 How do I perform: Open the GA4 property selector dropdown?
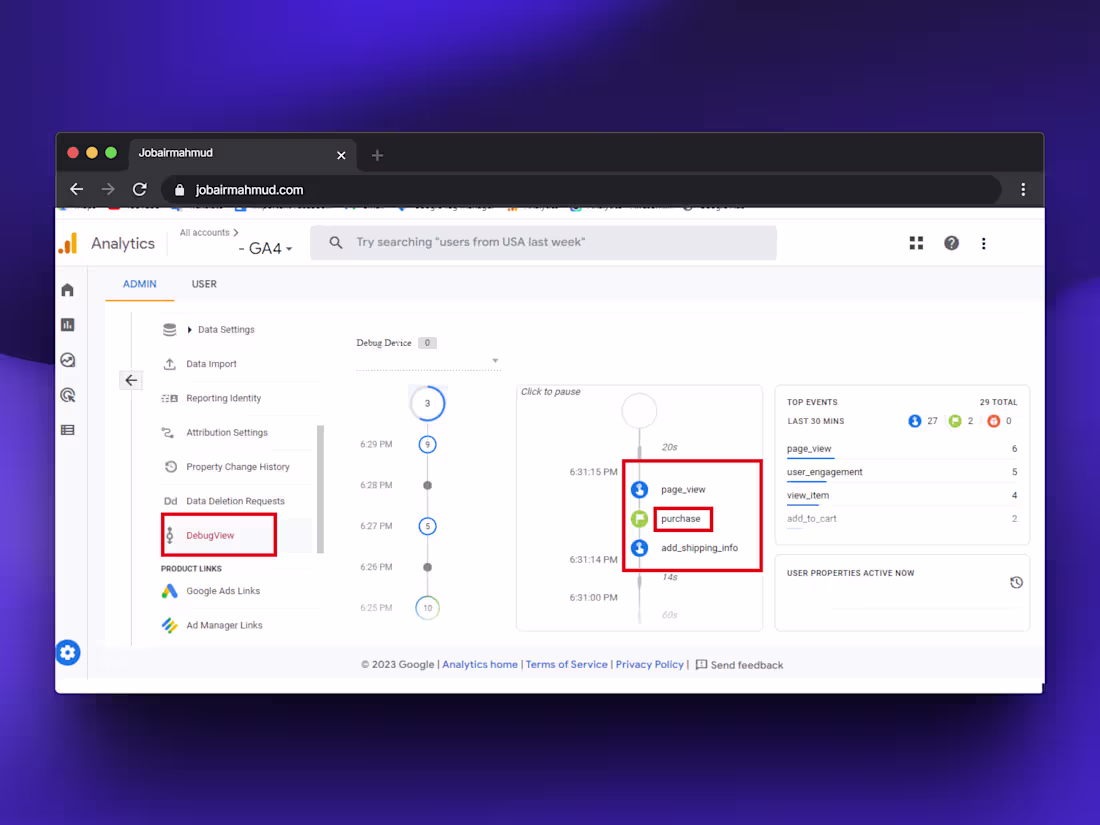click(x=266, y=247)
